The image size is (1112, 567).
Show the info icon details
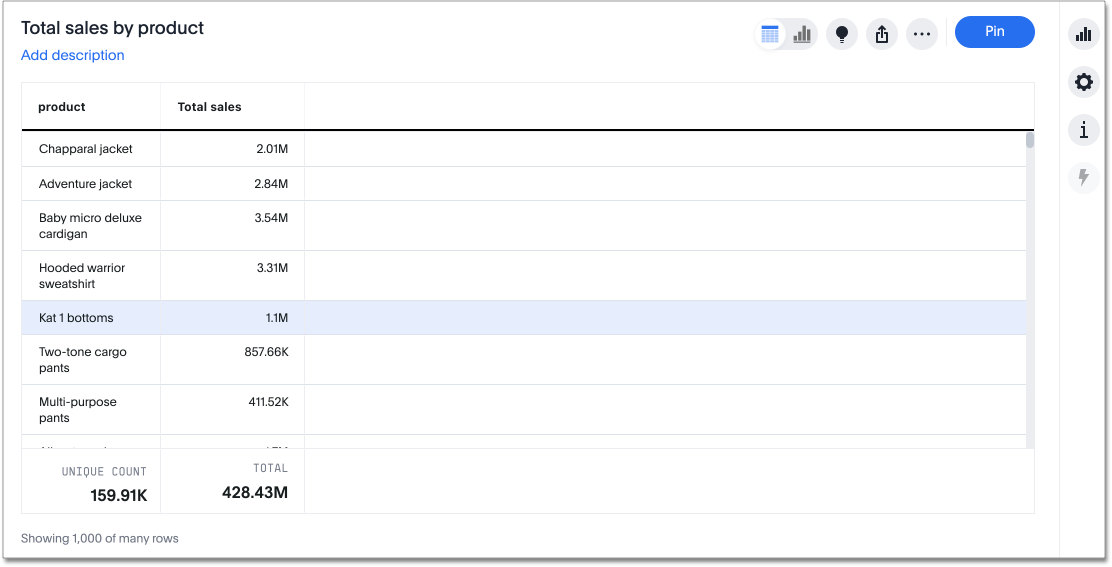1083,130
